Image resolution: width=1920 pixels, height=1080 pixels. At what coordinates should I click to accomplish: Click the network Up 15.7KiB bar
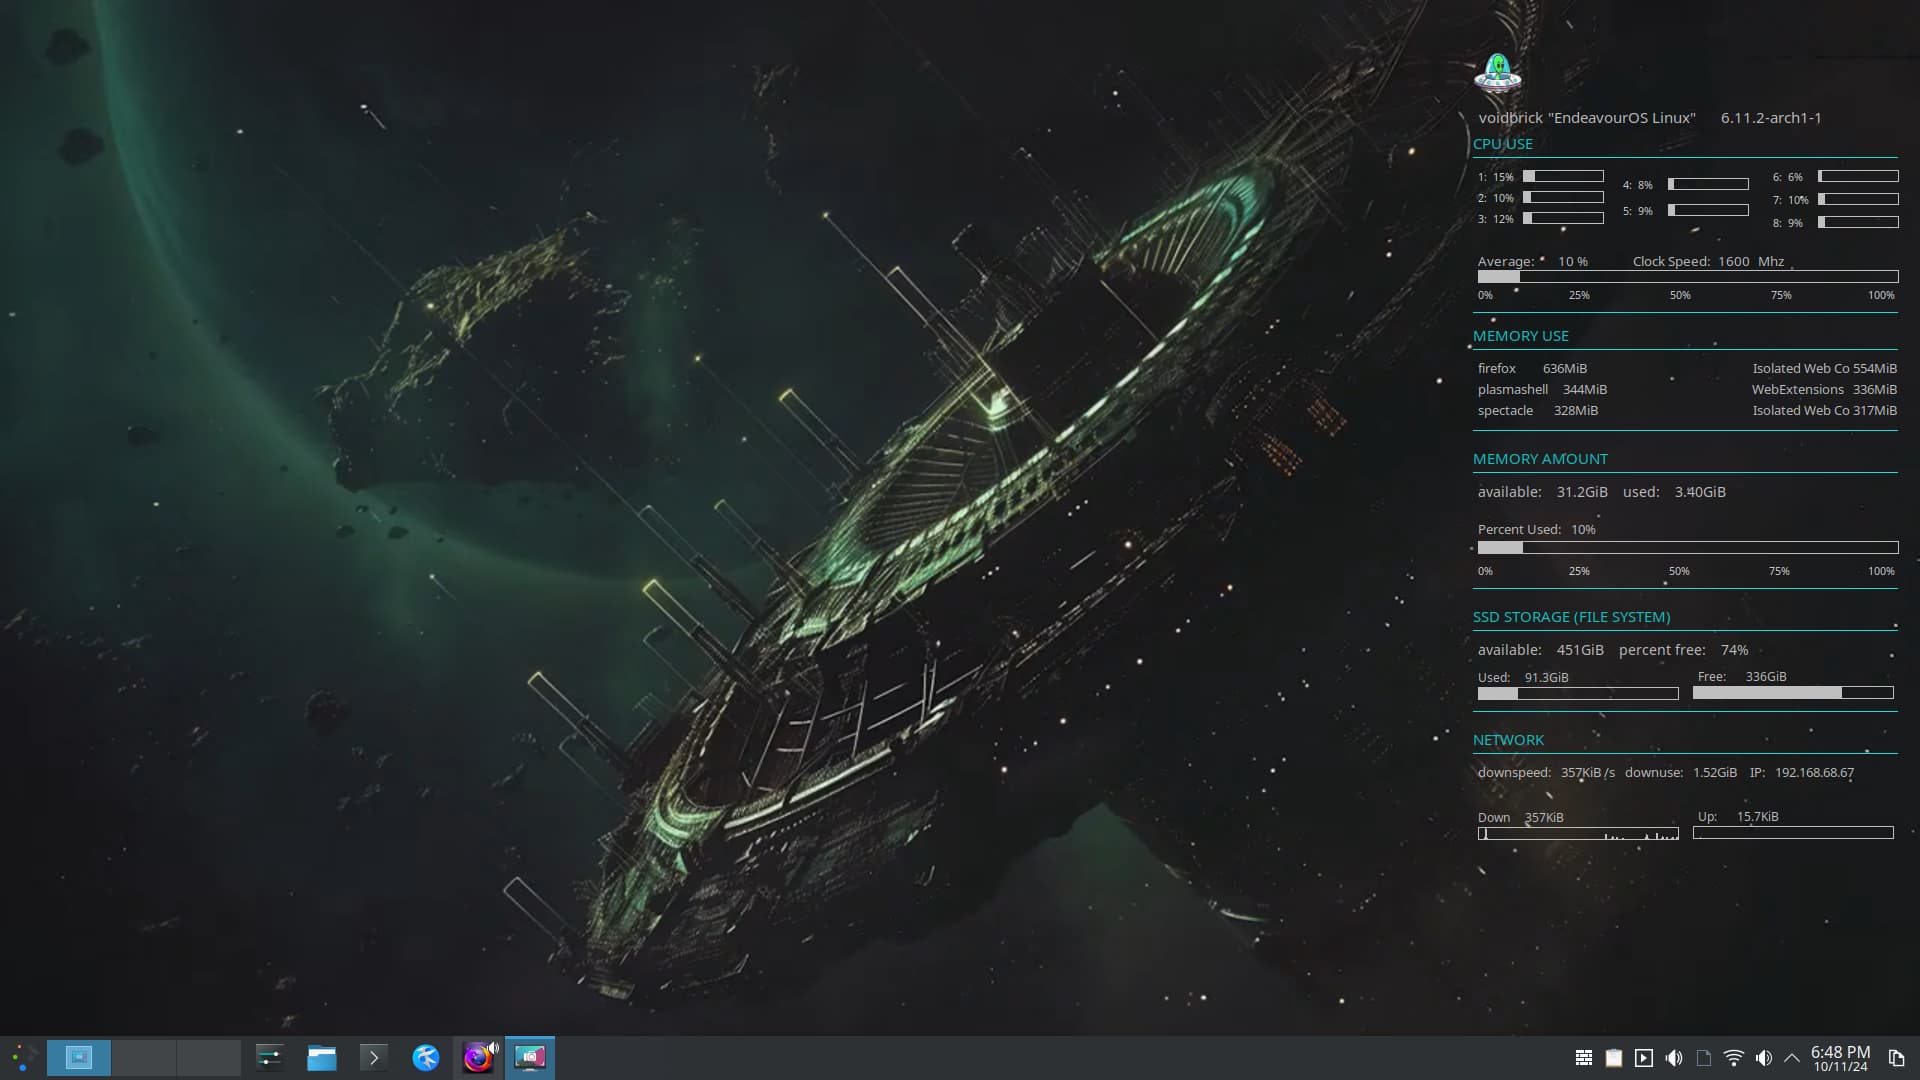click(1793, 833)
